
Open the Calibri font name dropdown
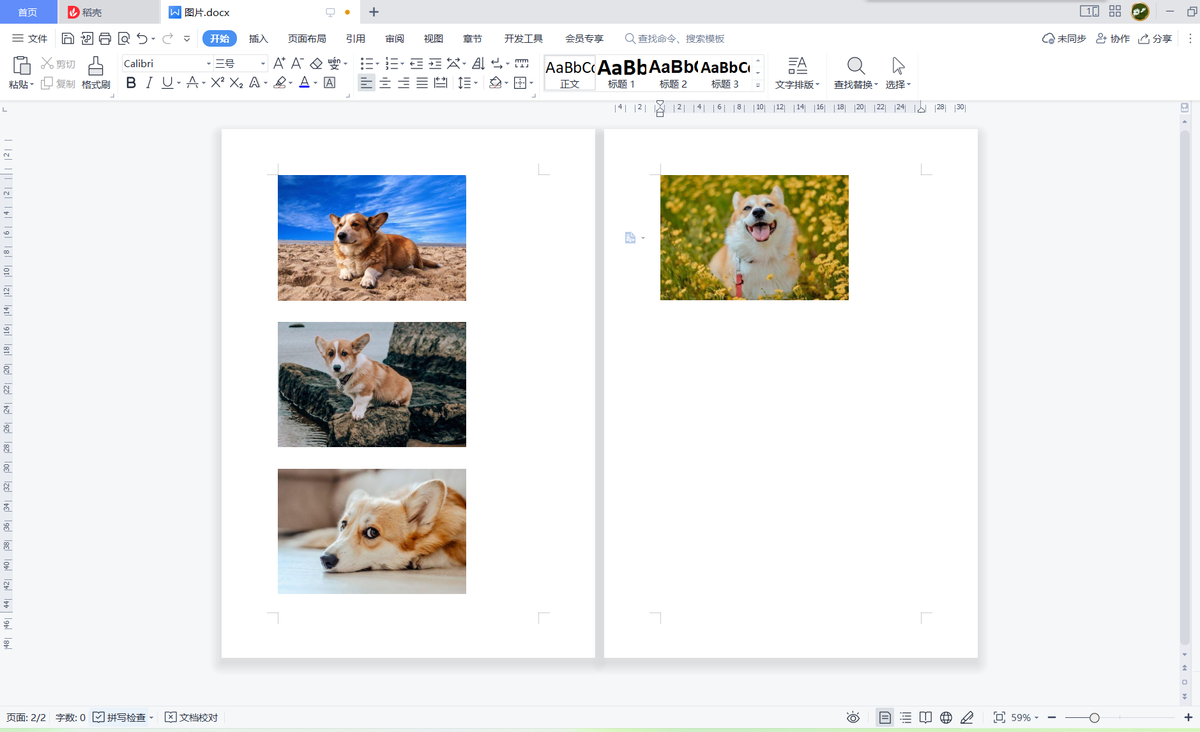point(166,63)
